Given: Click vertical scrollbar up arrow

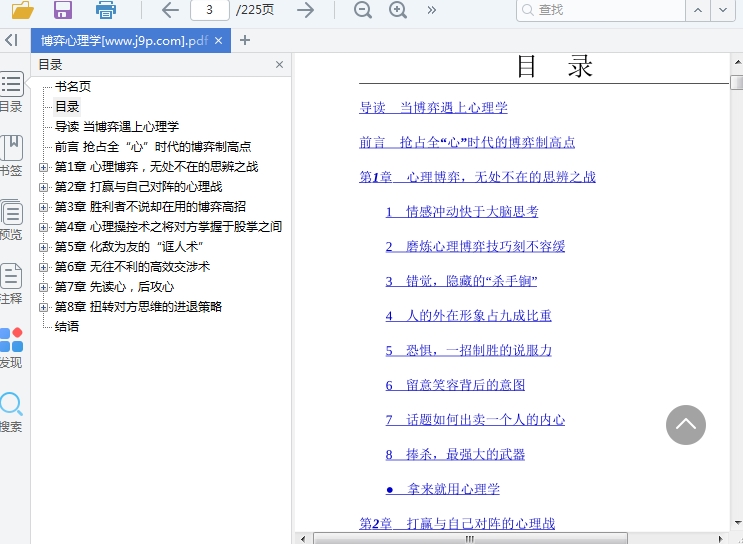Looking at the screenshot, I should click(x=737, y=62).
